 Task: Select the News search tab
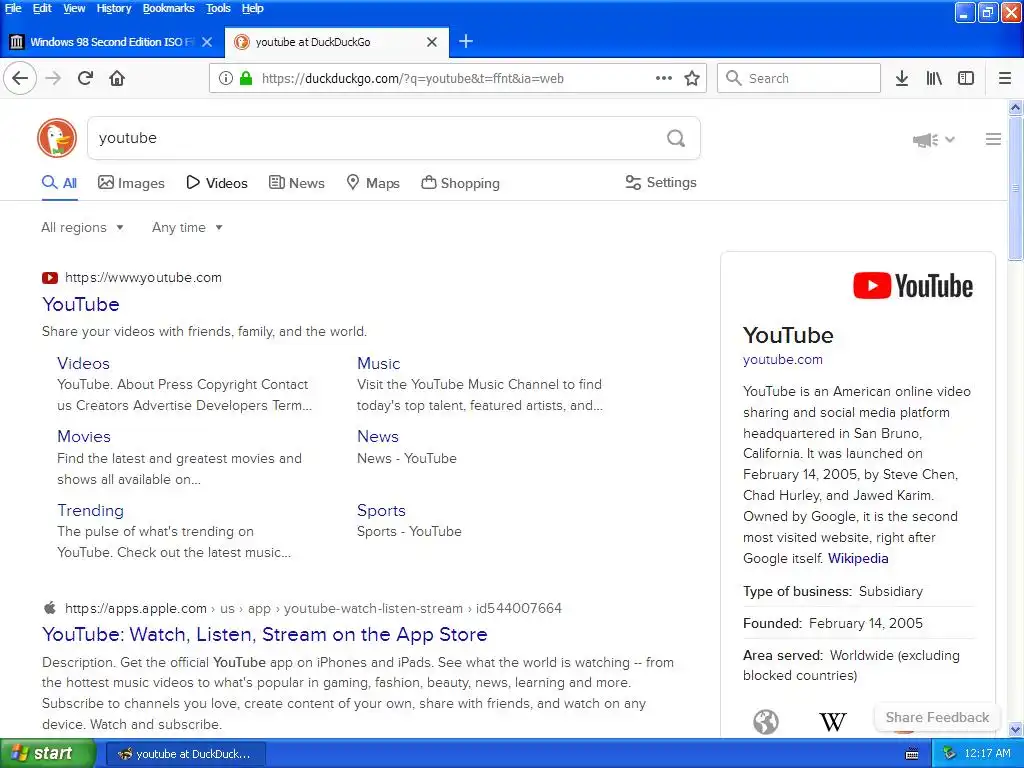coord(296,183)
